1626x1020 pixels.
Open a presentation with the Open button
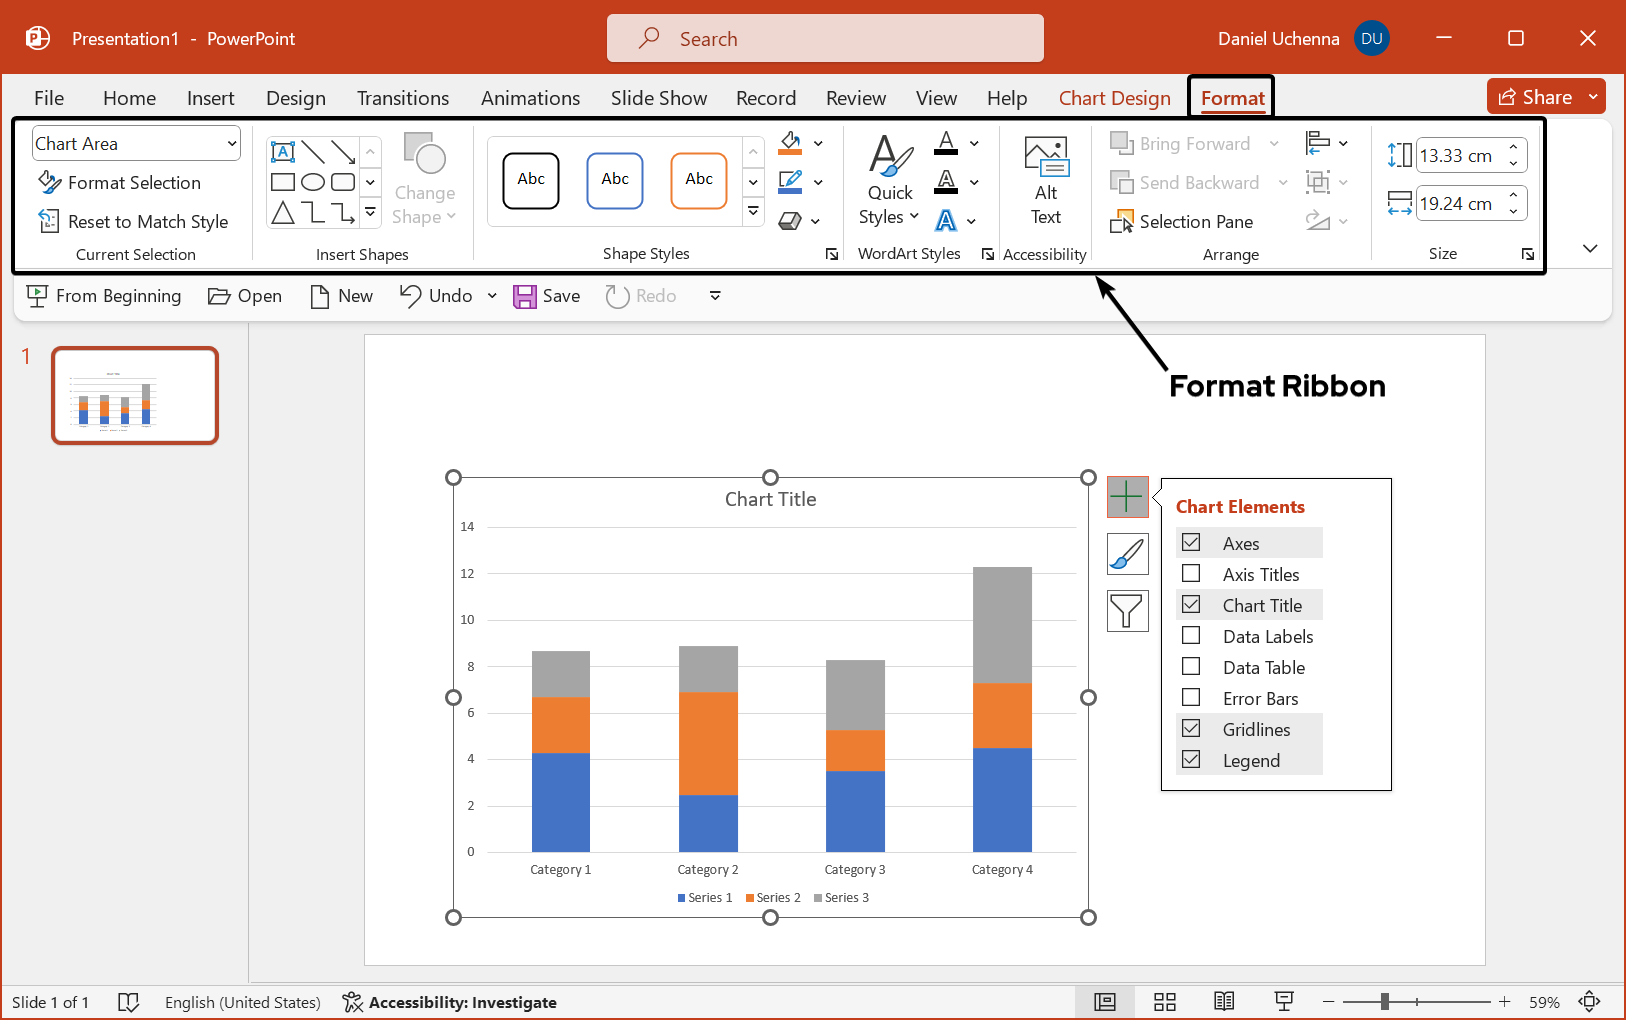[244, 295]
